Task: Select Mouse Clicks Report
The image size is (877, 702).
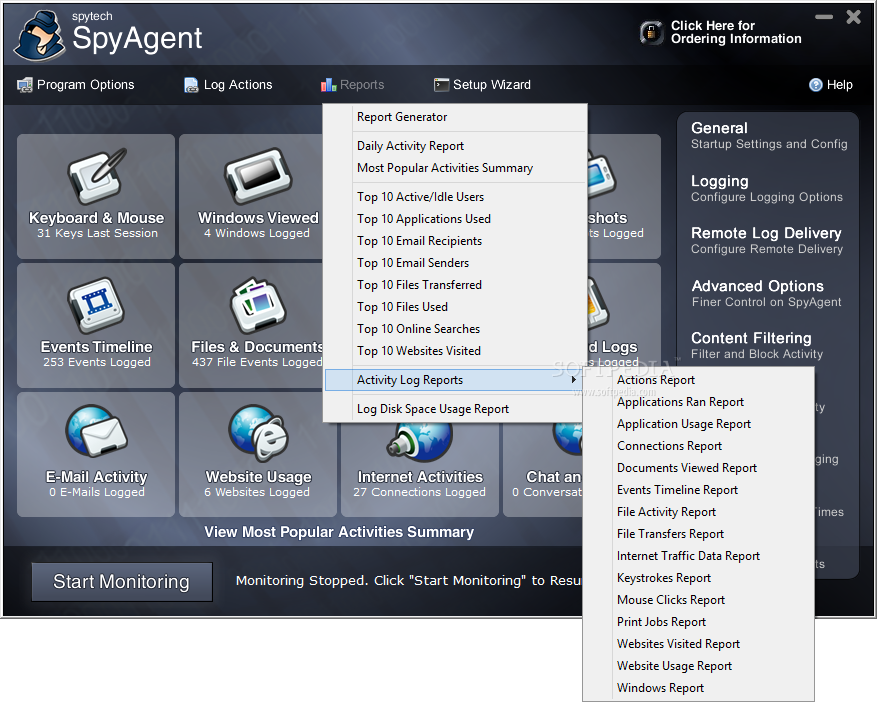Action: pos(698,600)
